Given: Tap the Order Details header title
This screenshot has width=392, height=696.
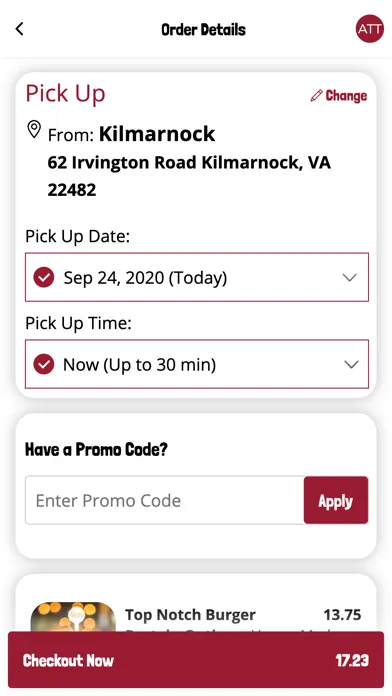Looking at the screenshot, I should click(x=203, y=30).
